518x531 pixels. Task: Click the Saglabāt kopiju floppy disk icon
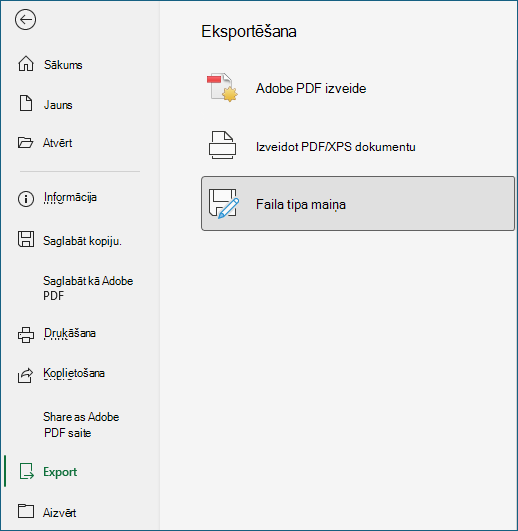(x=26, y=239)
